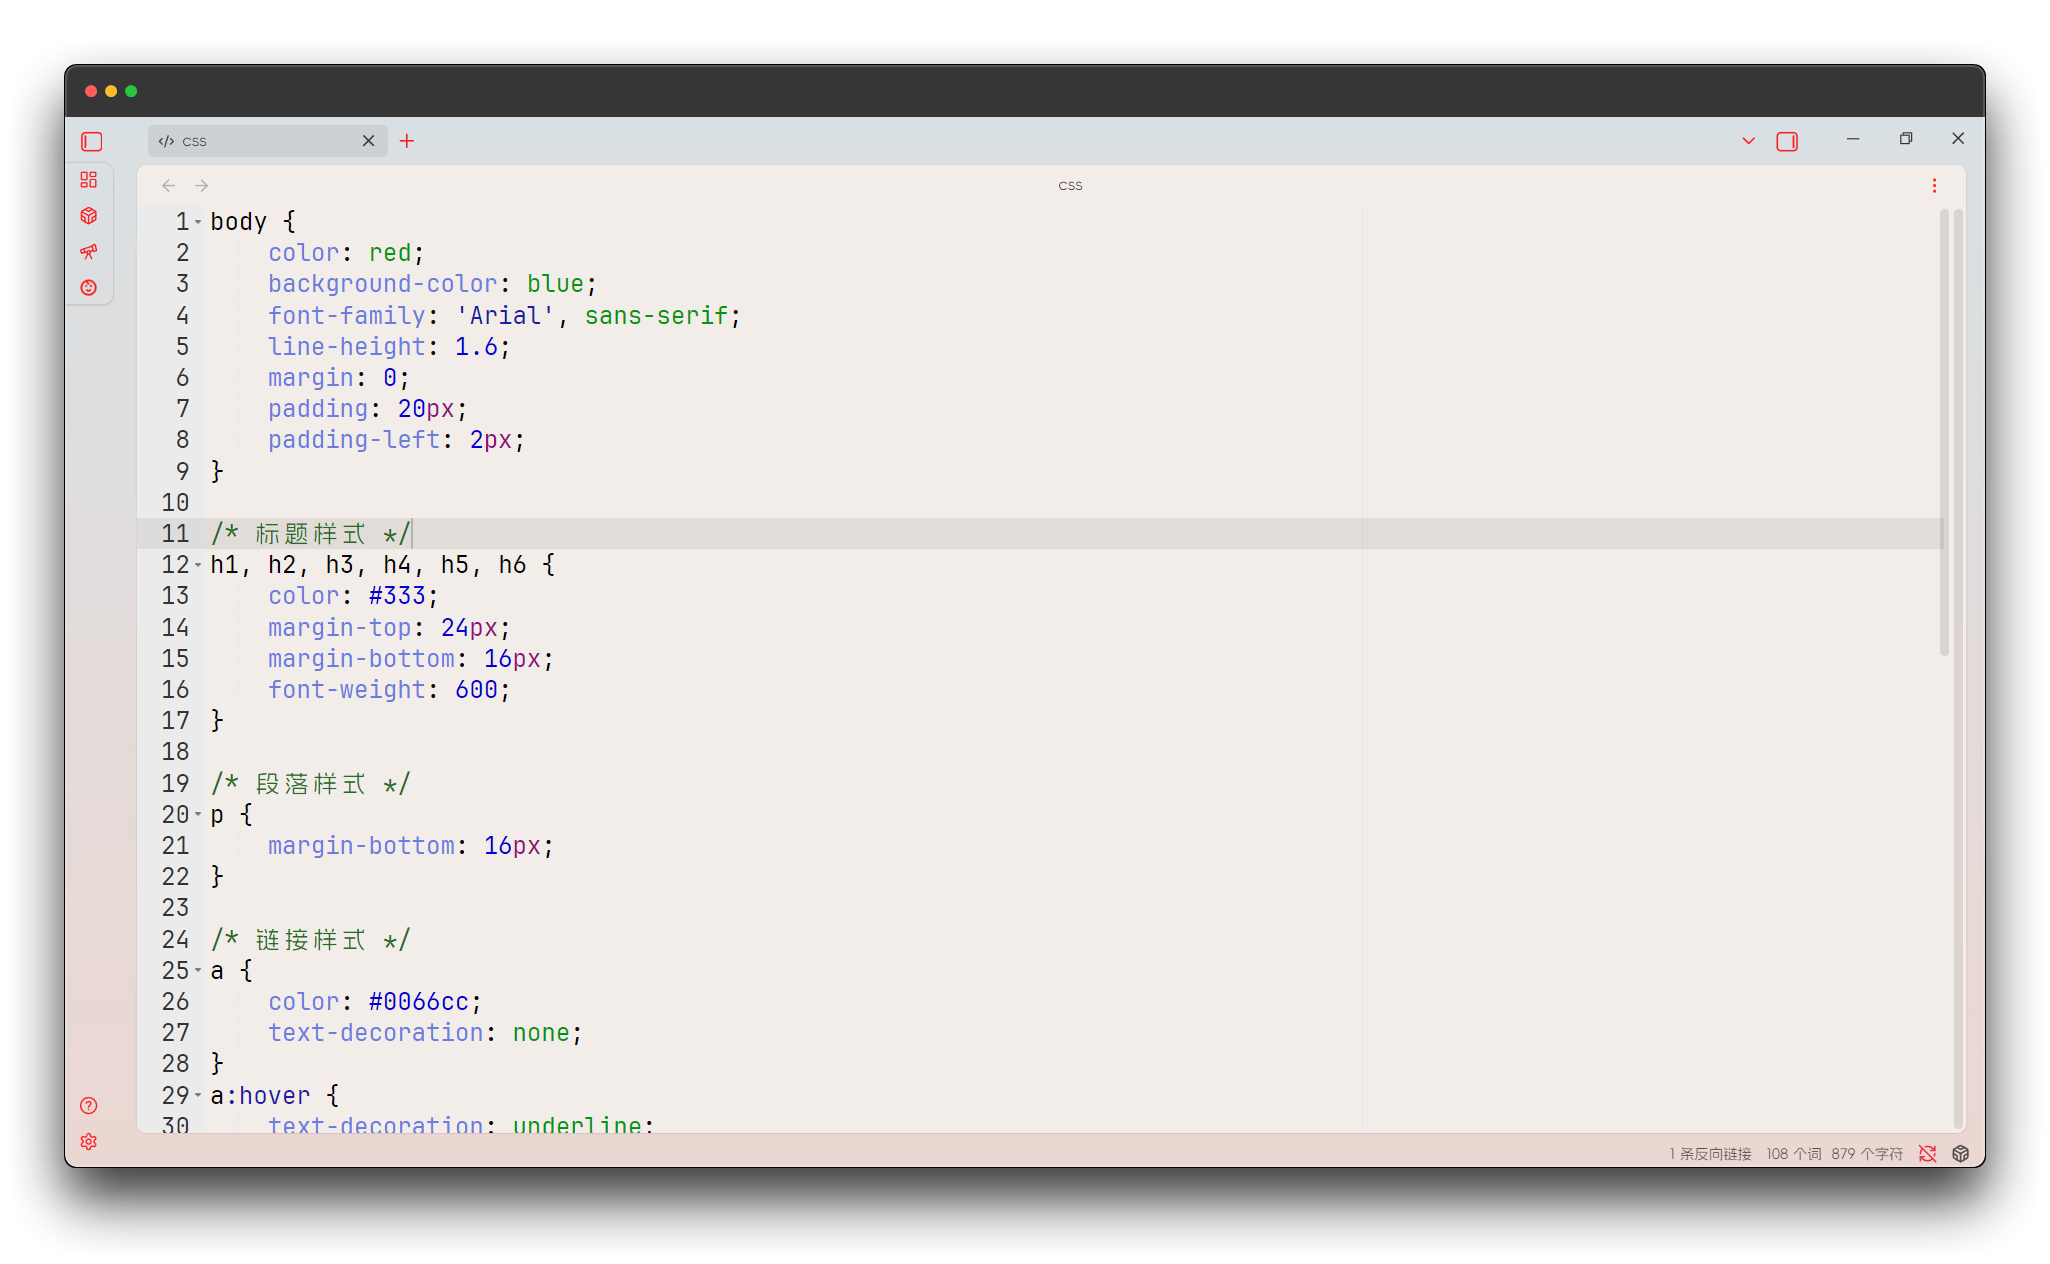Toggle the sidebar panel icon top left
Screen dimensions: 2050x1264
click(90, 141)
